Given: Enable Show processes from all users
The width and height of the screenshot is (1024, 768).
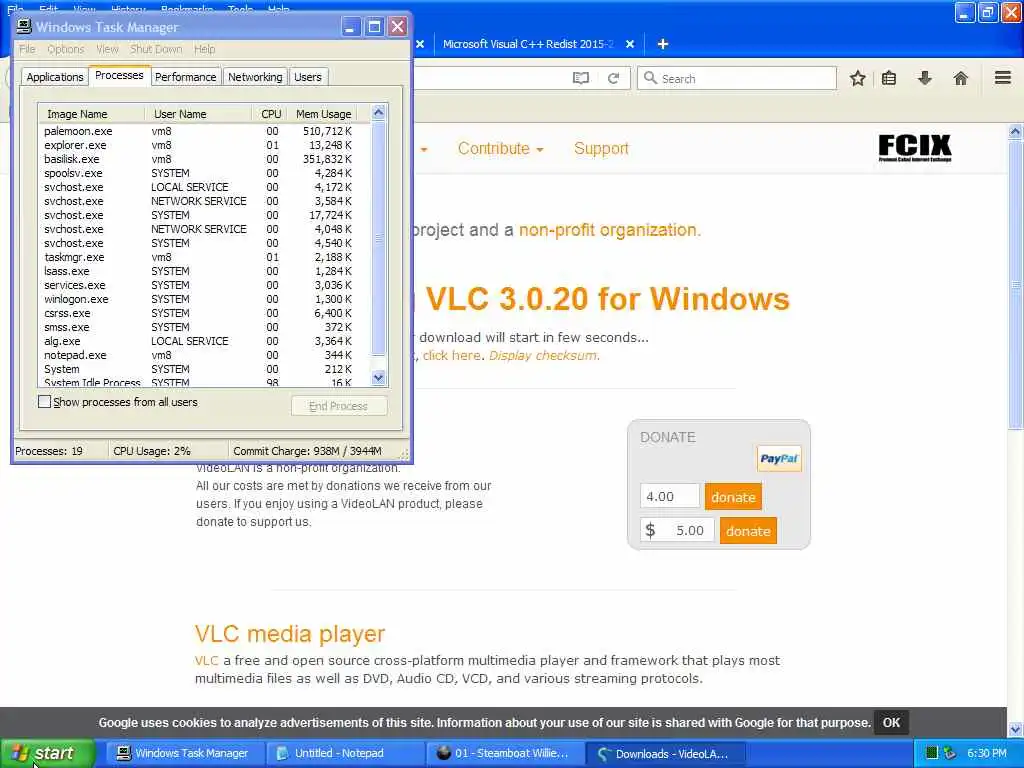Looking at the screenshot, I should tap(44, 402).
